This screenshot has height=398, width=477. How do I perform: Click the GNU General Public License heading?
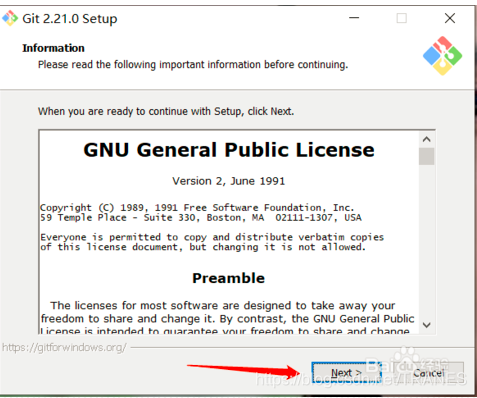pyautogui.click(x=229, y=150)
